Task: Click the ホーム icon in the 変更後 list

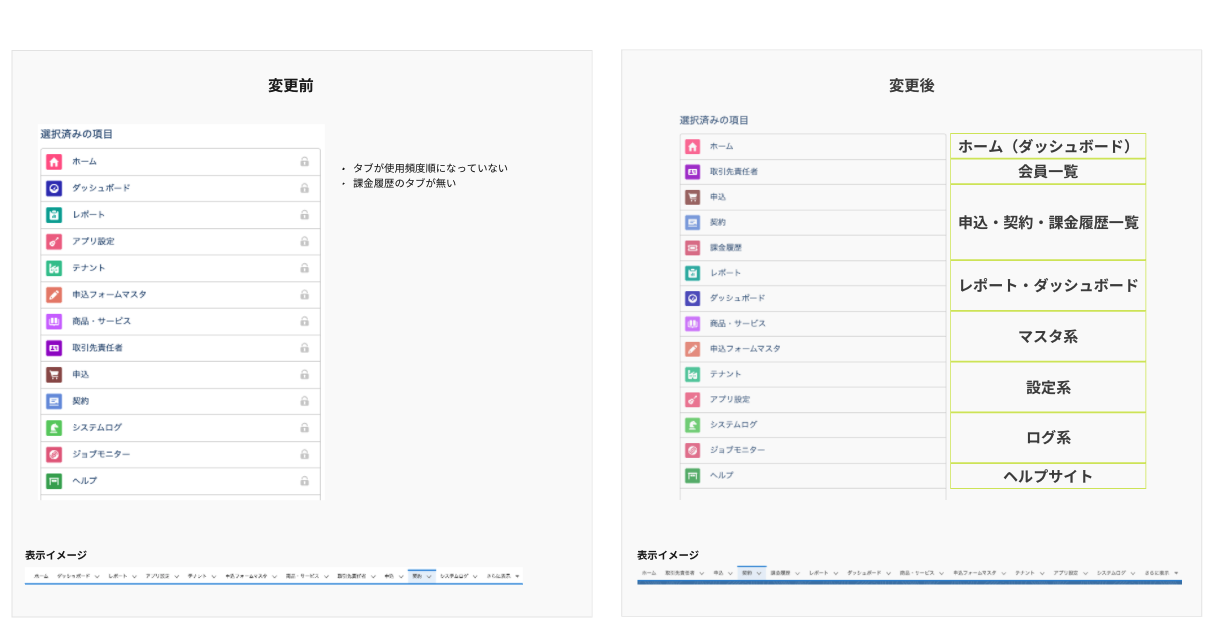Action: click(692, 146)
